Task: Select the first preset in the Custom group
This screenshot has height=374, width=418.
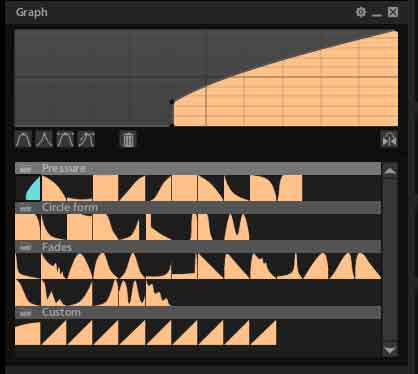Action: (x=28, y=333)
